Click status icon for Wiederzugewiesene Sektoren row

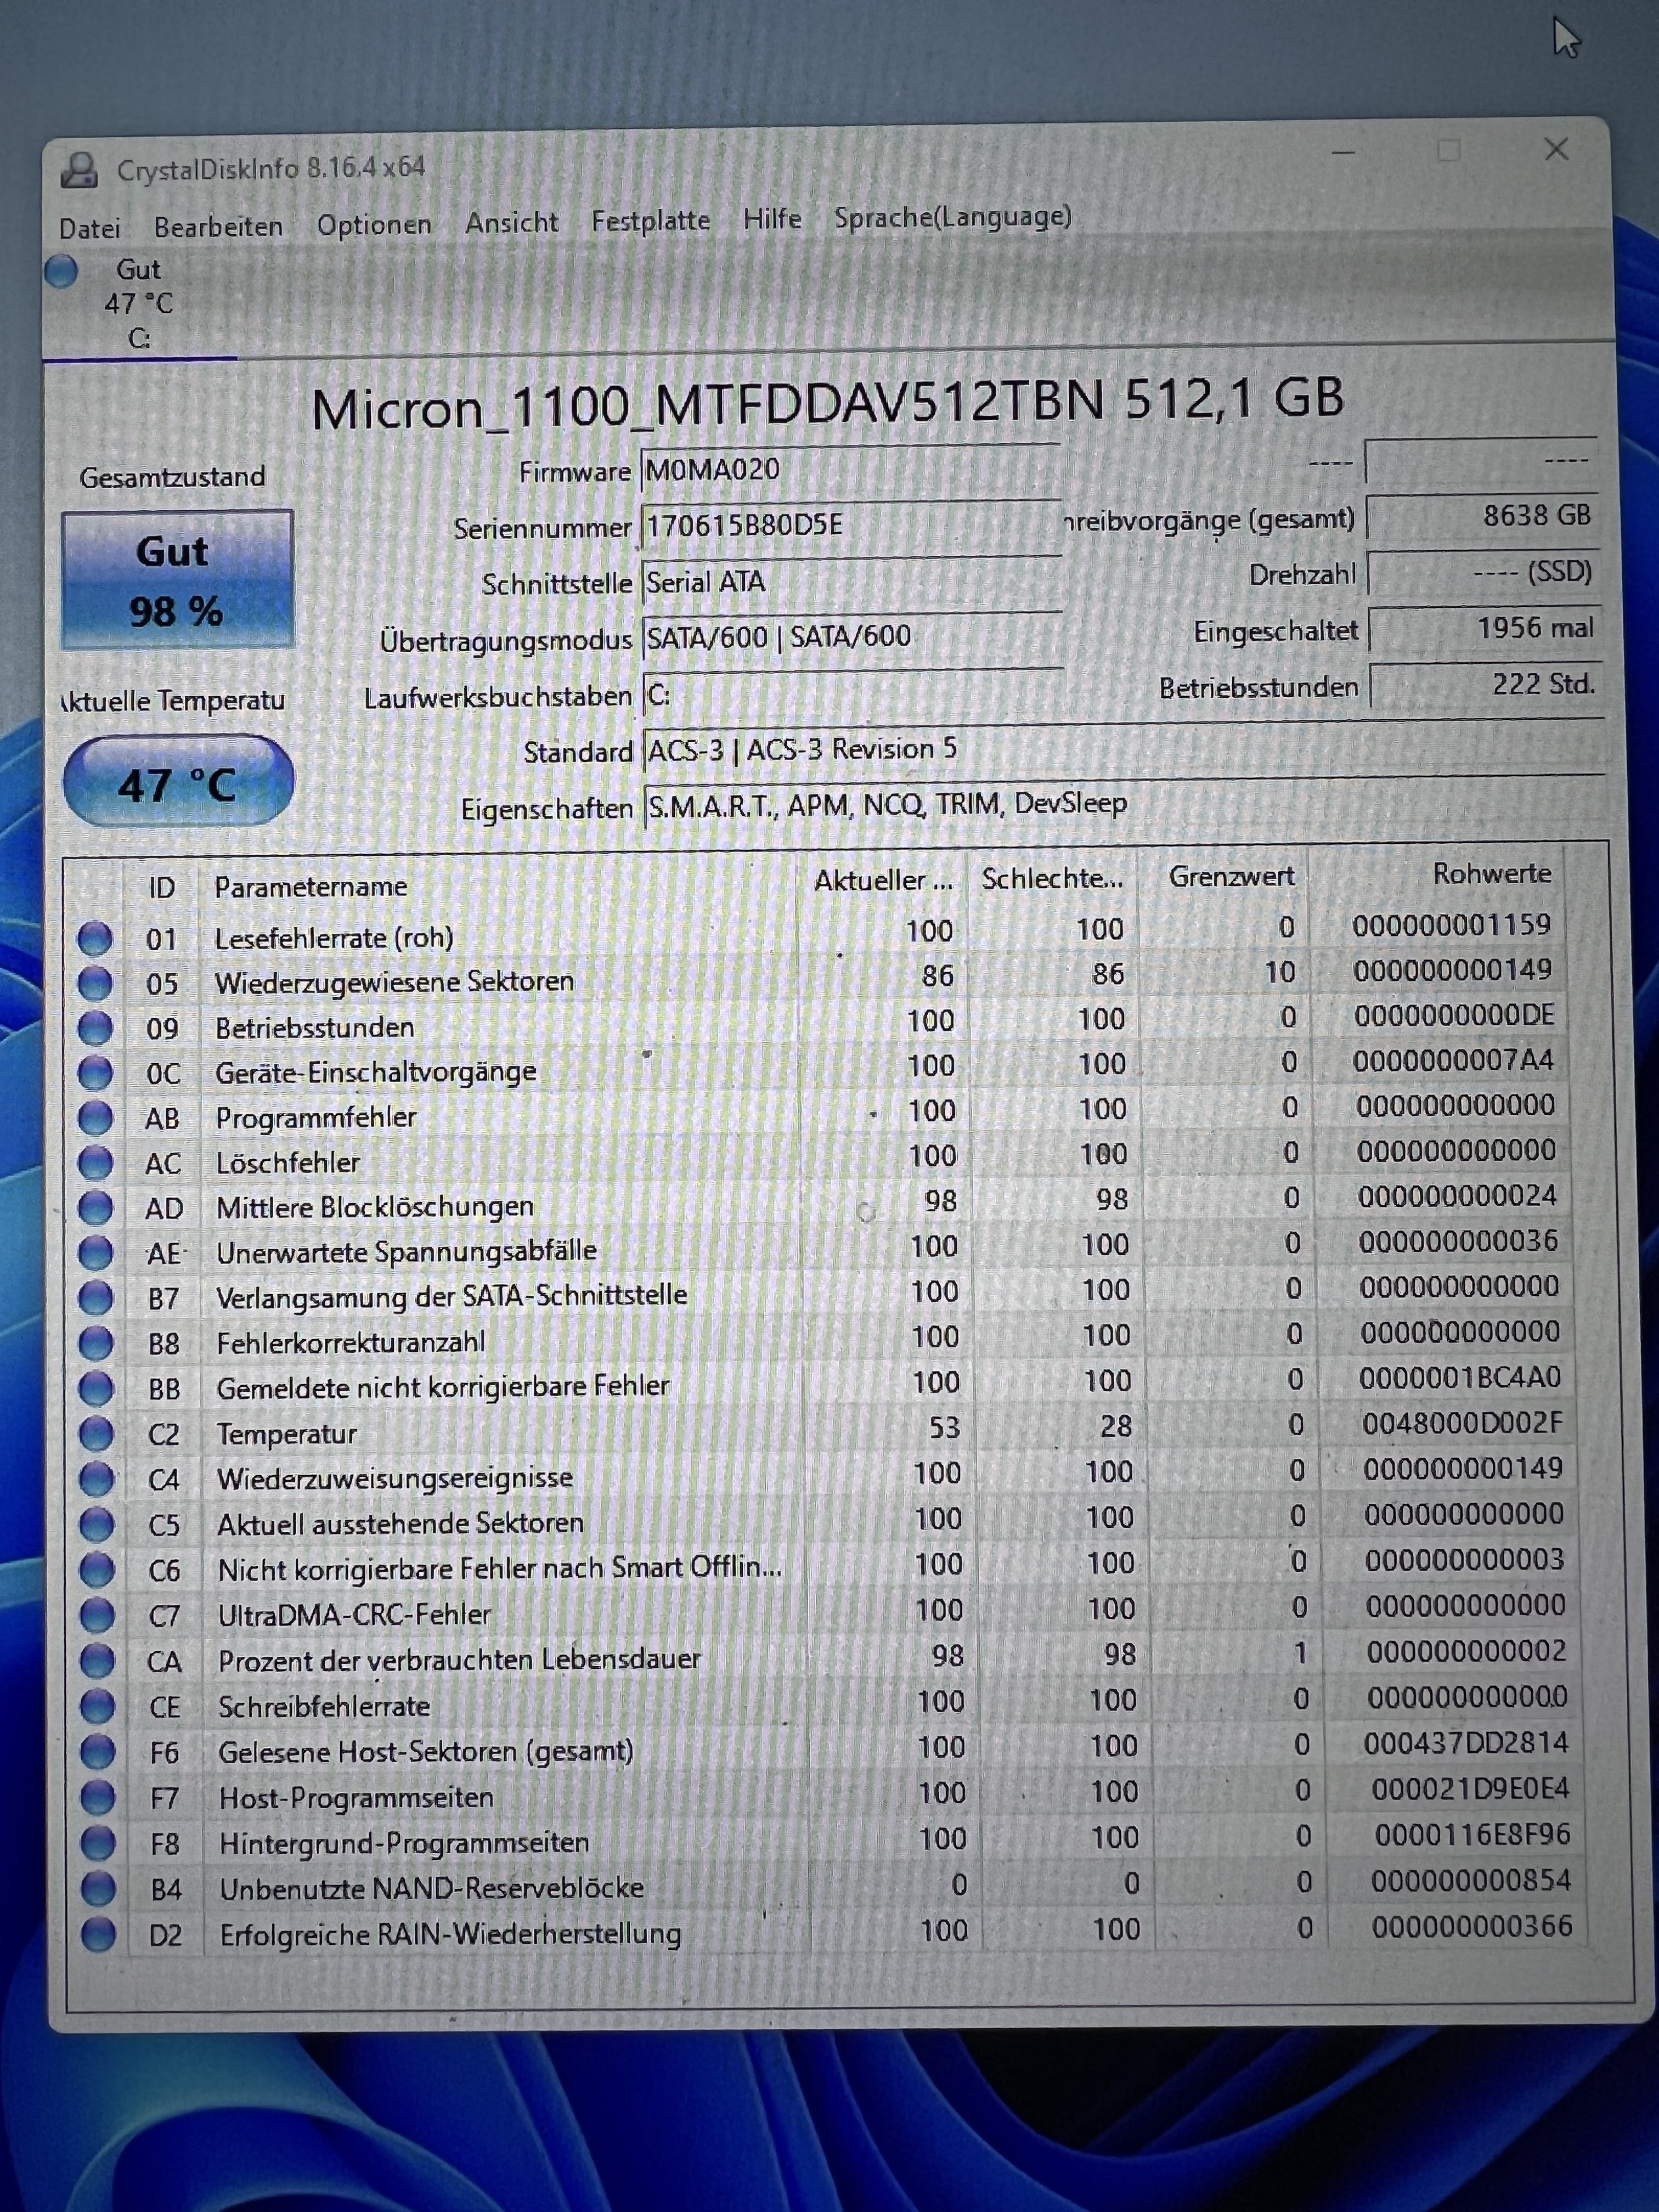(x=95, y=983)
